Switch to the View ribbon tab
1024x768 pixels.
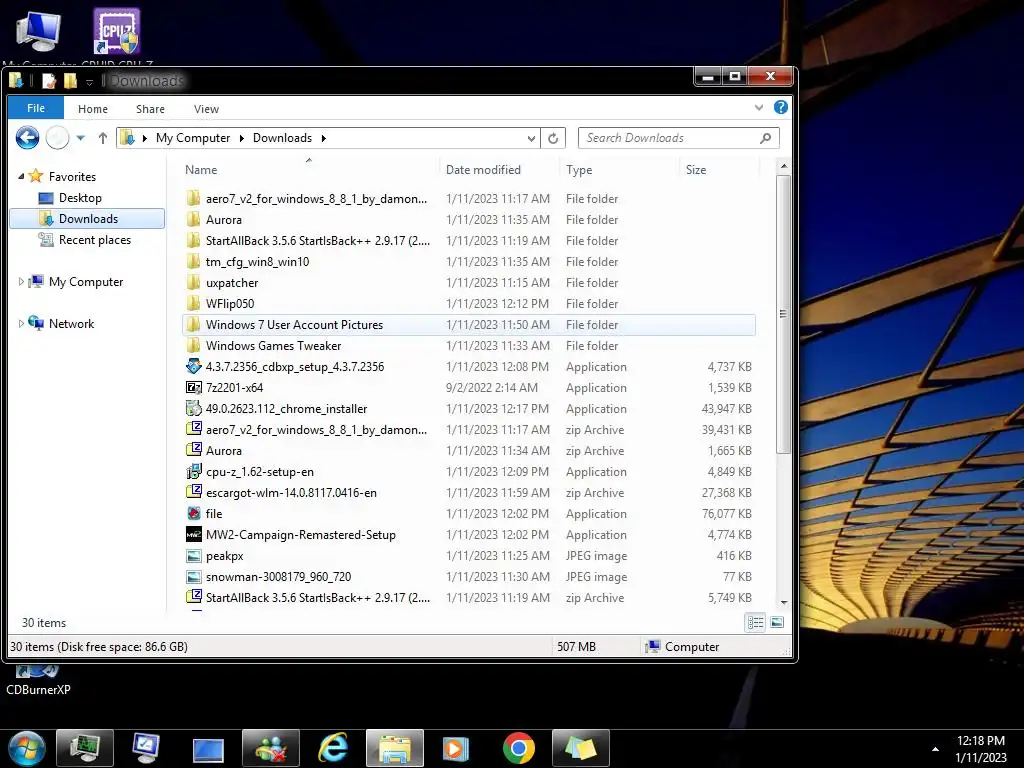click(x=206, y=109)
